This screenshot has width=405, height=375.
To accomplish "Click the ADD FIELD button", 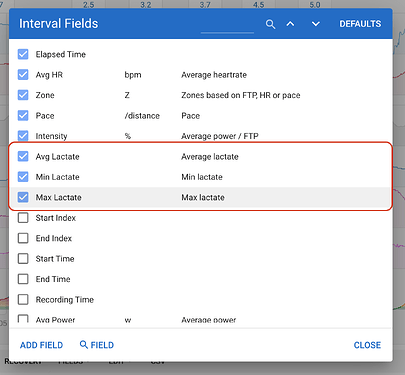I will [x=41, y=345].
